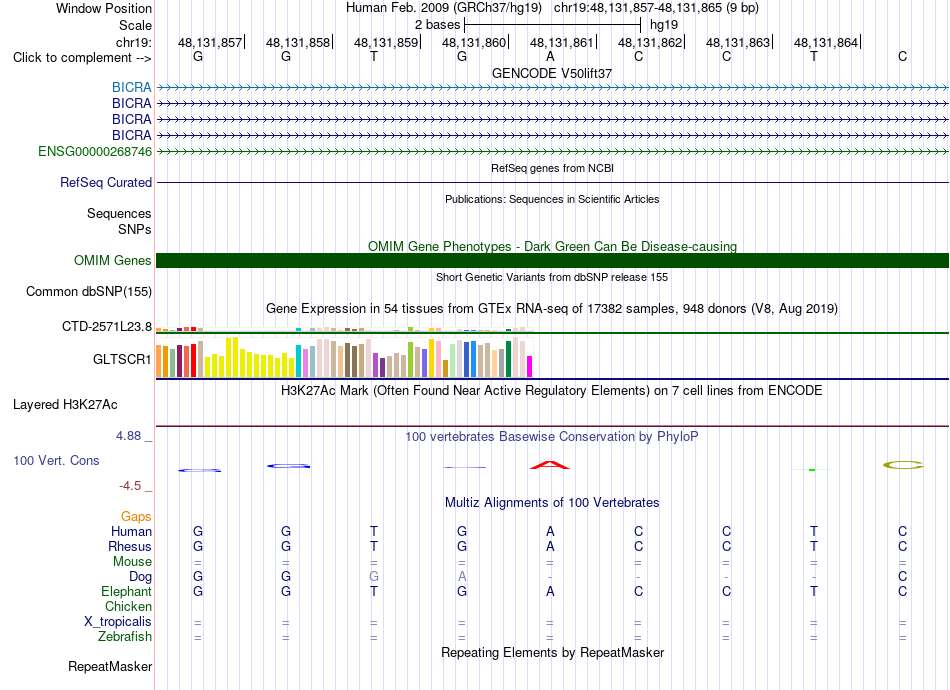Select the X_tropicalis alignment row label
The width and height of the screenshot is (950, 690).
tap(118, 622)
